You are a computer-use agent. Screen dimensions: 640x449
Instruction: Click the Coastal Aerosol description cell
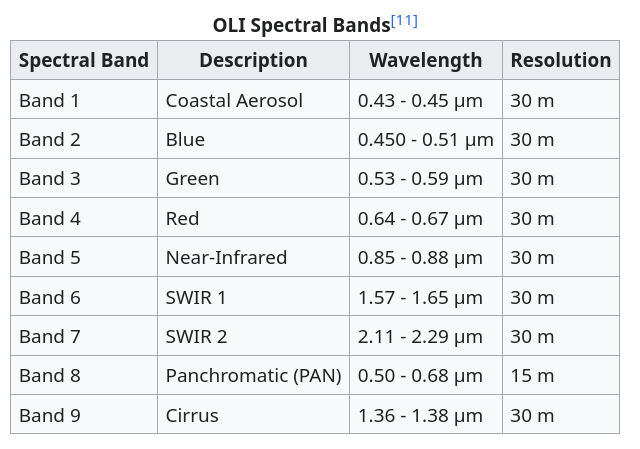[x=234, y=100]
